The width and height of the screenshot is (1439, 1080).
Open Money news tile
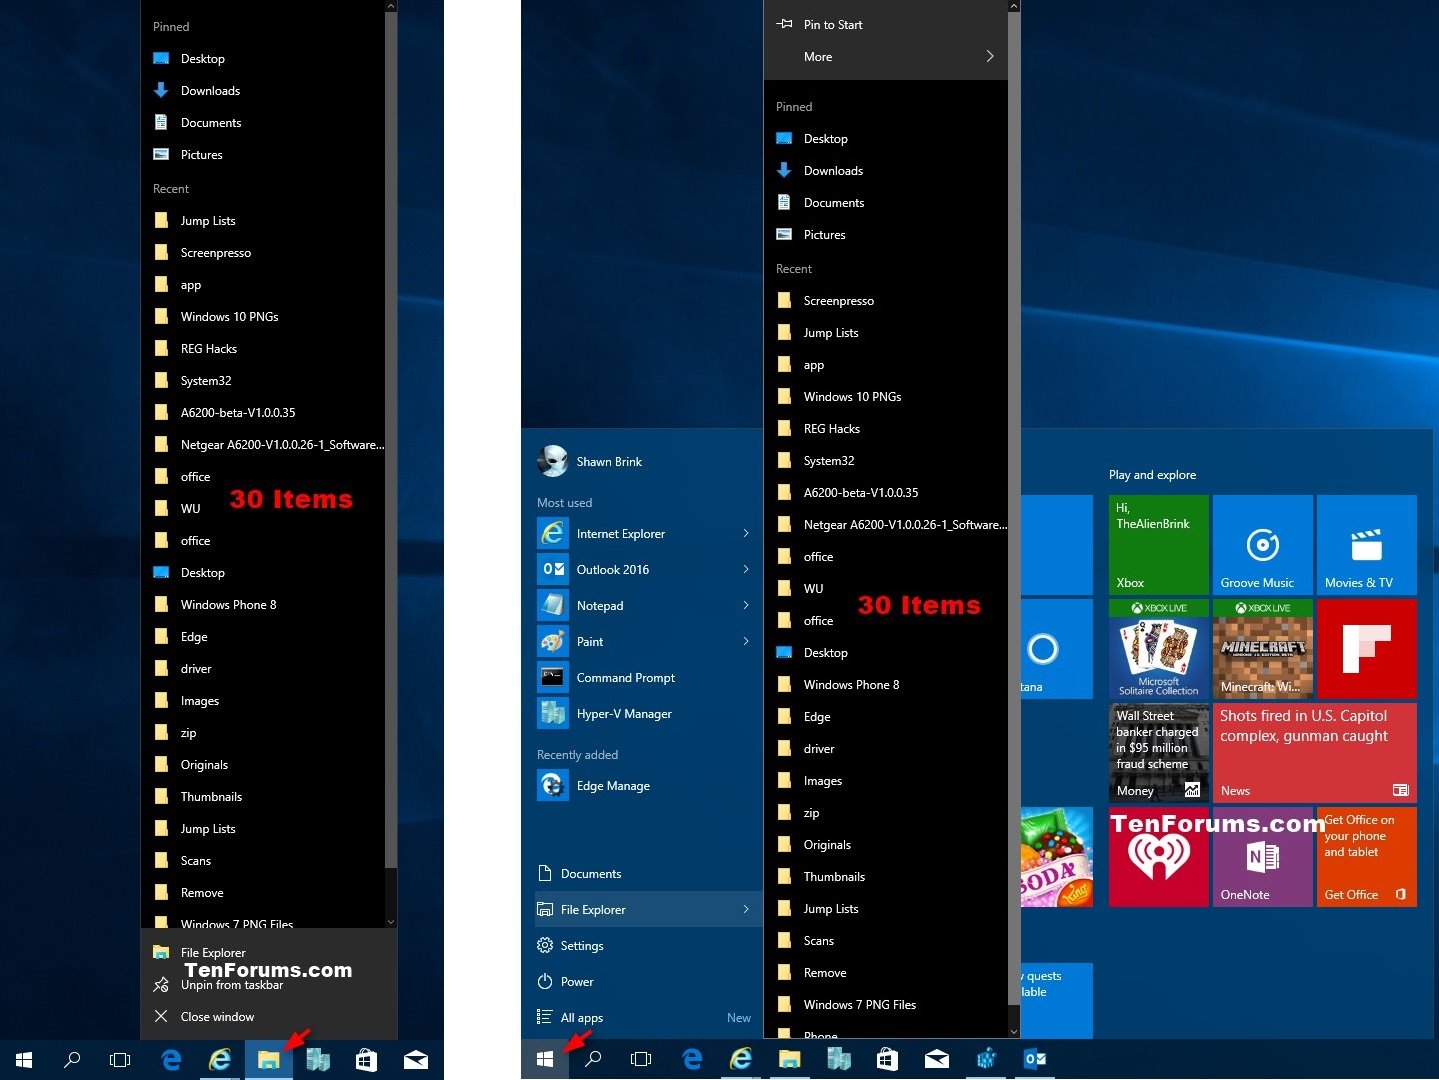(x=1159, y=753)
